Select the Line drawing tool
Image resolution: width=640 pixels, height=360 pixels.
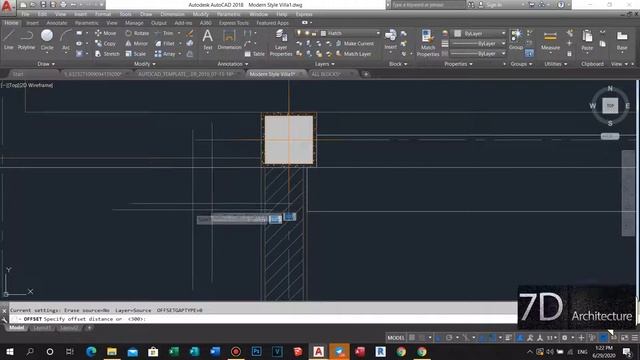click(x=9, y=40)
